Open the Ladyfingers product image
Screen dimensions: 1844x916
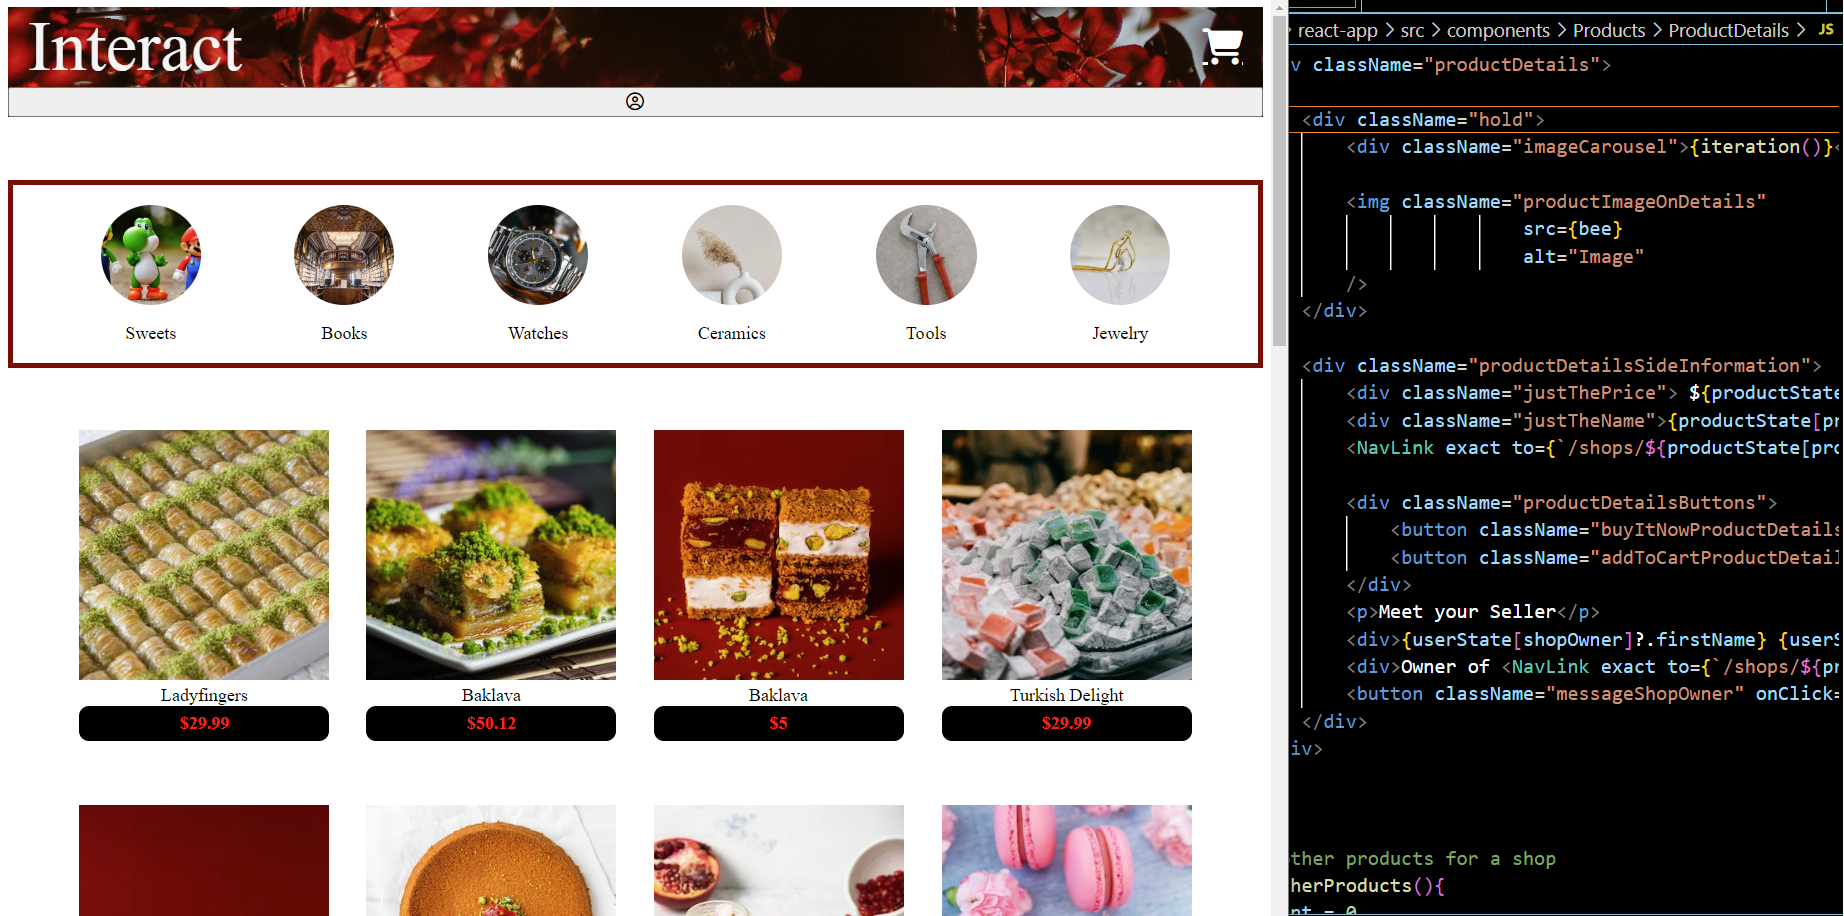tap(204, 555)
